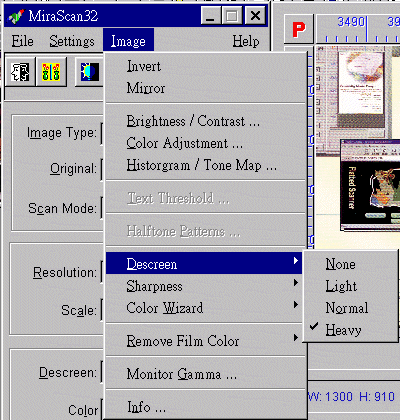Expand the Color Wizard submenu
Viewport: 400px width, 420px height.
pos(204,308)
